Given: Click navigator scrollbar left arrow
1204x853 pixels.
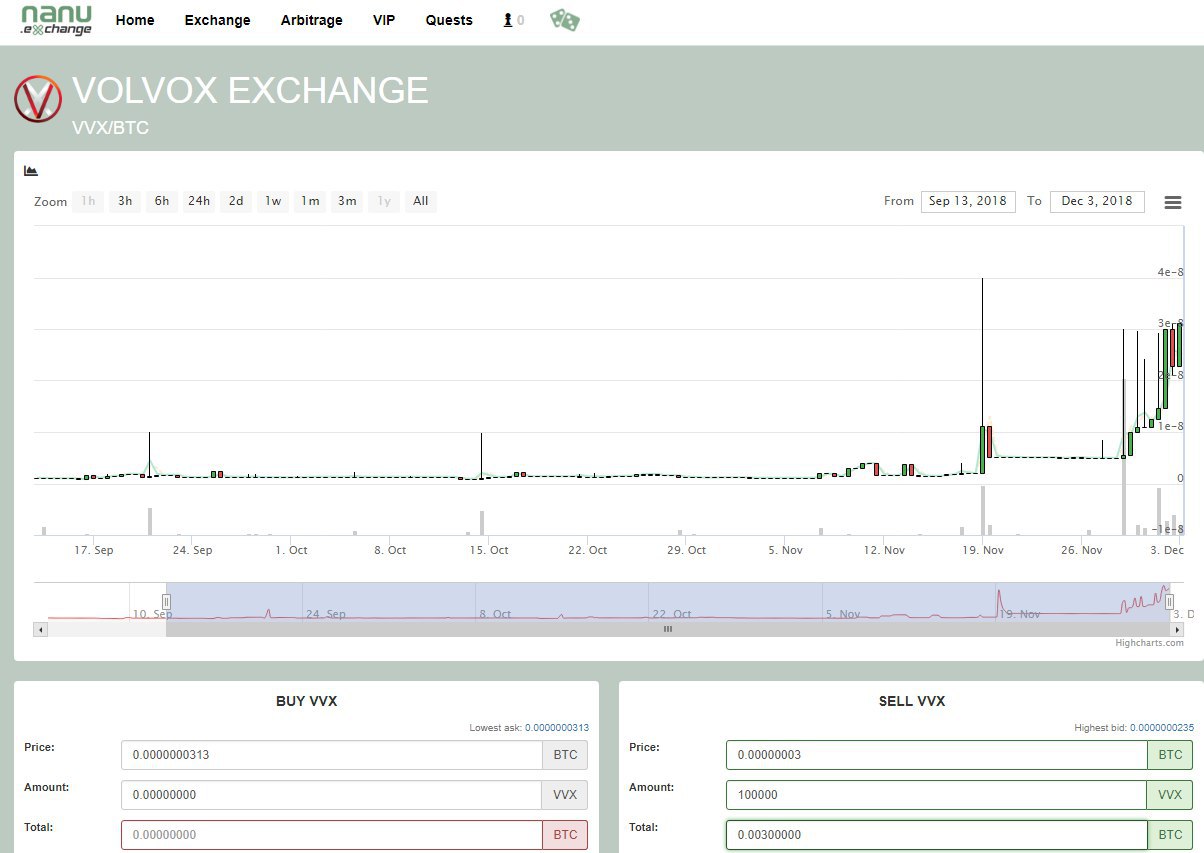Looking at the screenshot, I should coord(40,629).
